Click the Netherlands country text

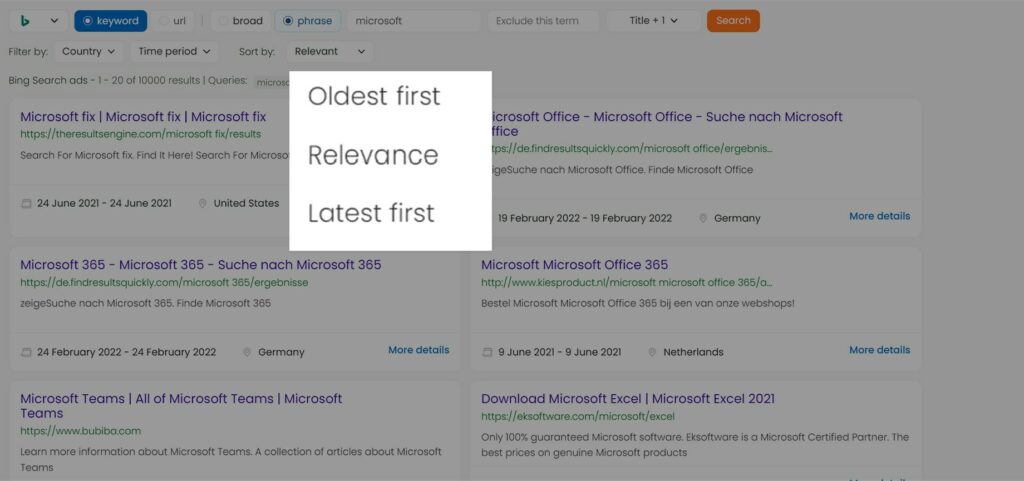694,352
